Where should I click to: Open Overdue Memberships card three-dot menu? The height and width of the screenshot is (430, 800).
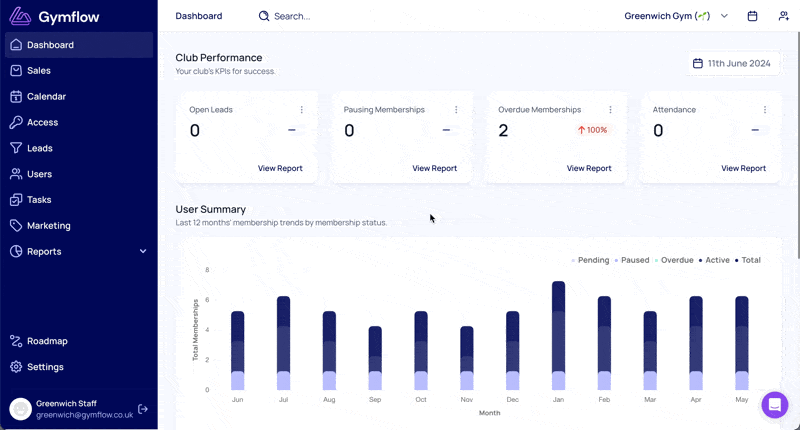[x=610, y=110]
